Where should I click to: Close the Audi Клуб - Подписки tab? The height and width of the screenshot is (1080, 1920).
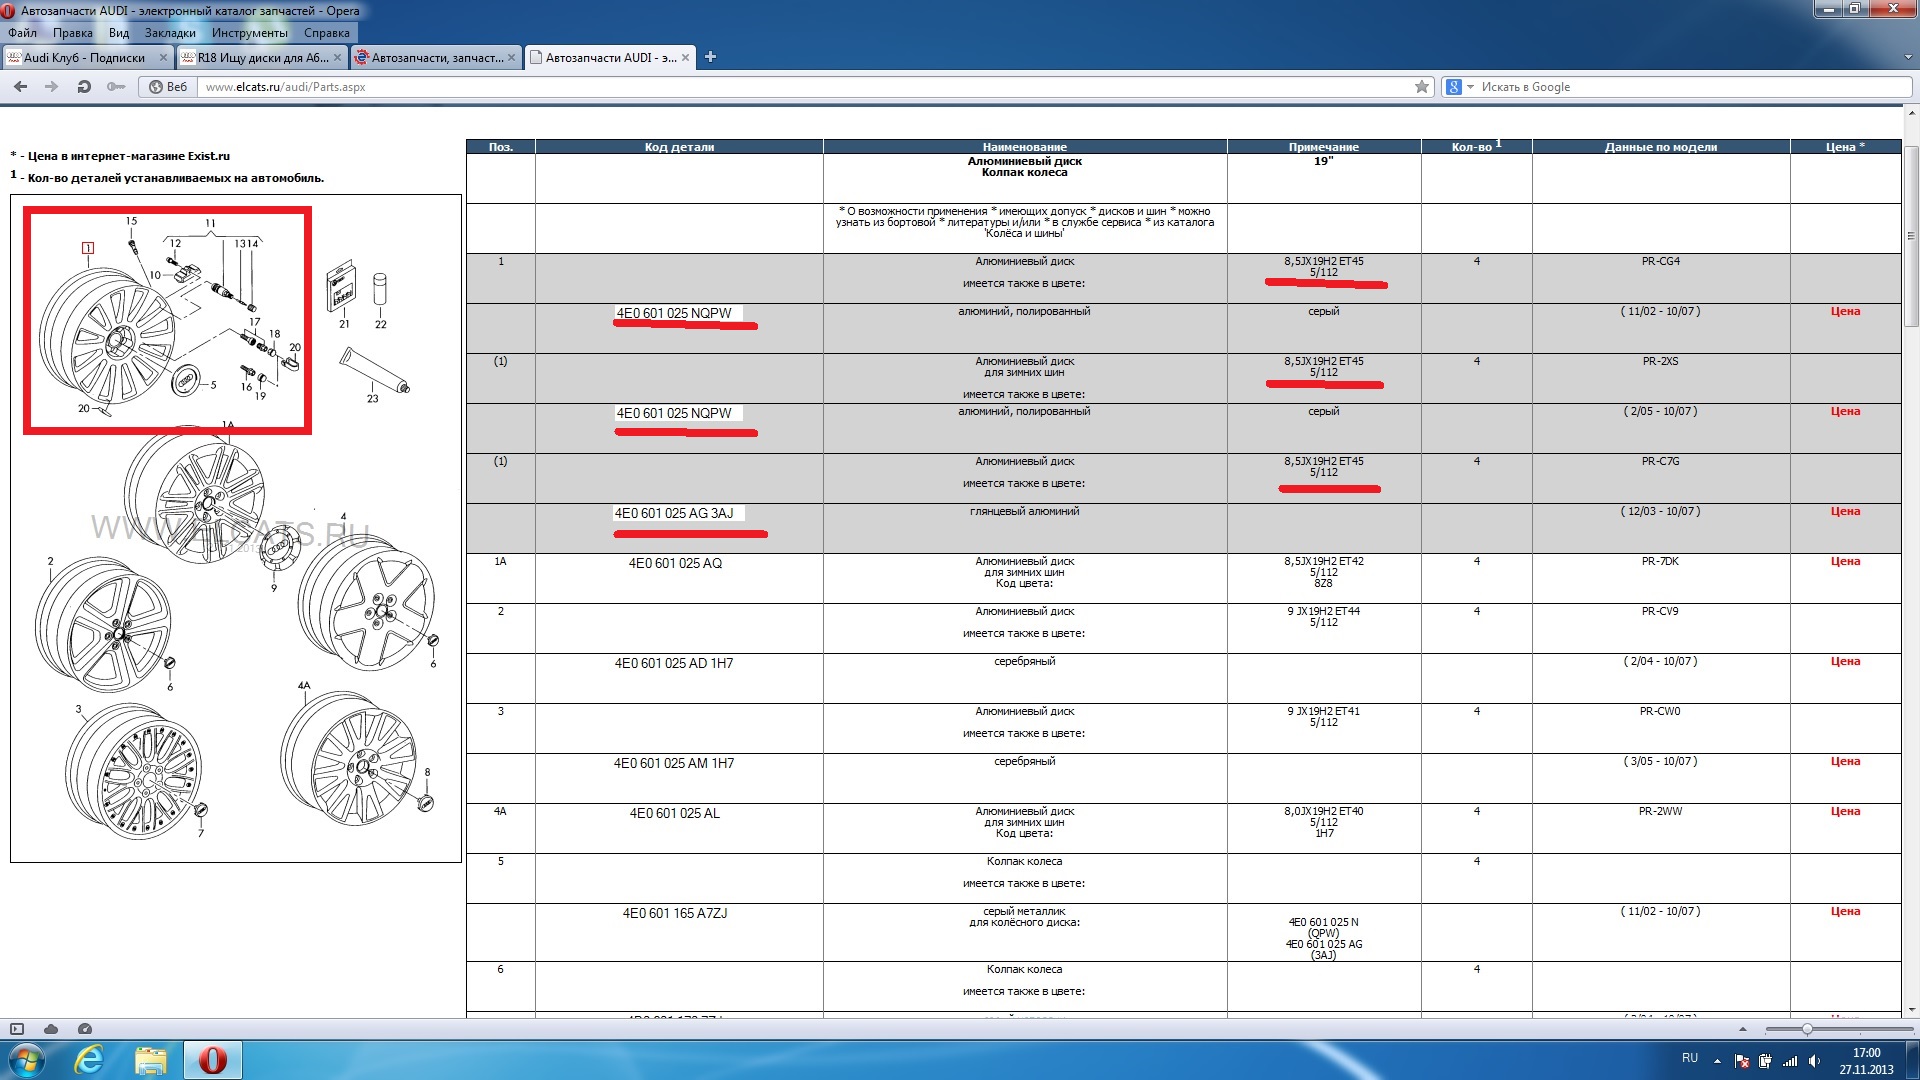click(x=163, y=58)
